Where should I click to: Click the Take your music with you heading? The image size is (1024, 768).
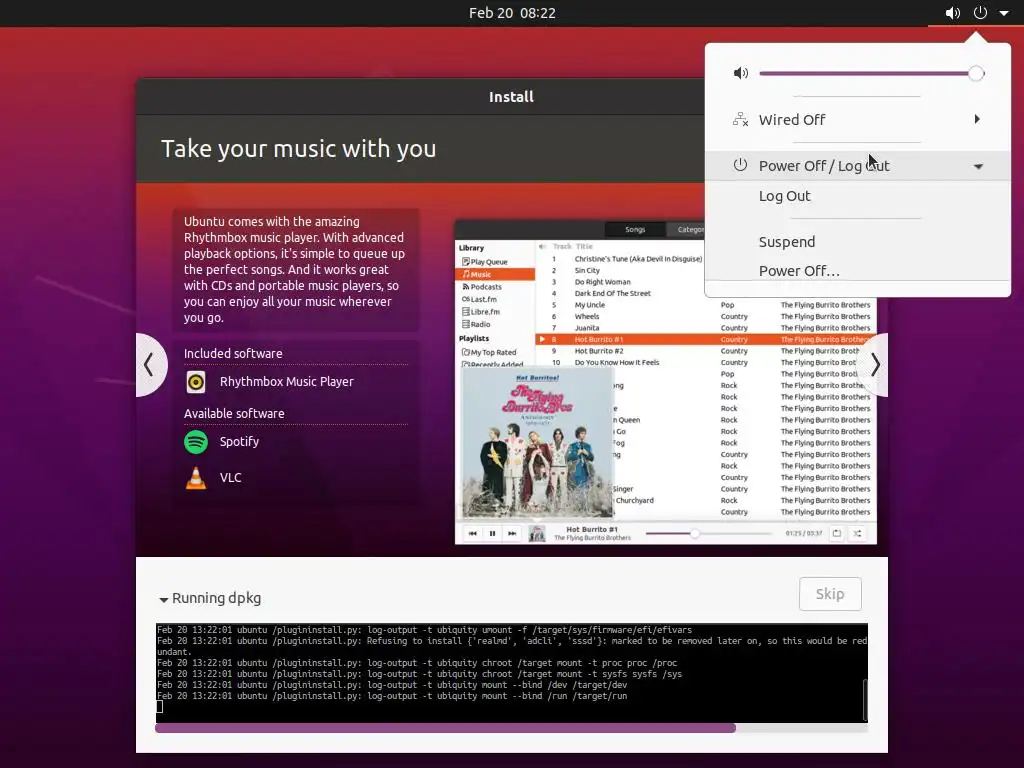pos(298,149)
